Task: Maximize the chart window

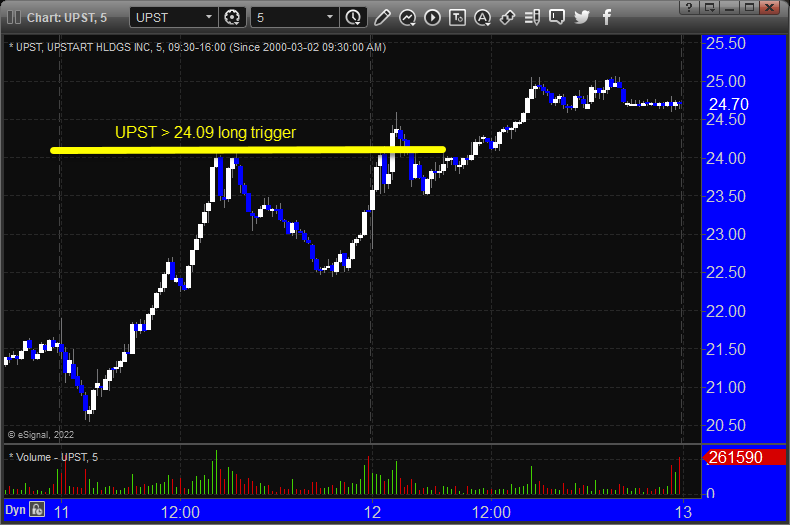Action: click(x=750, y=7)
